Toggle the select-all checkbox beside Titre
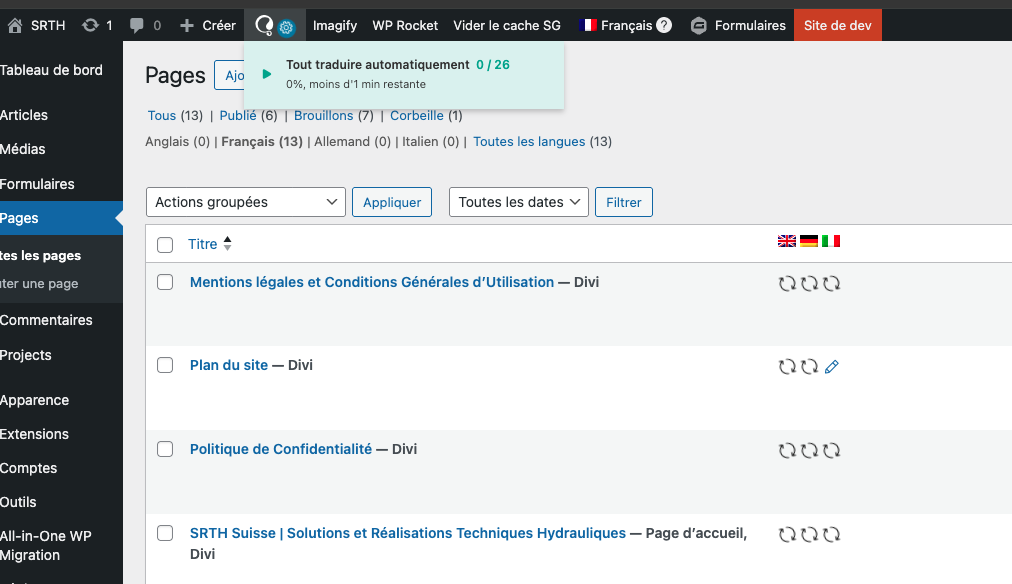1012x584 pixels. pyautogui.click(x=165, y=244)
